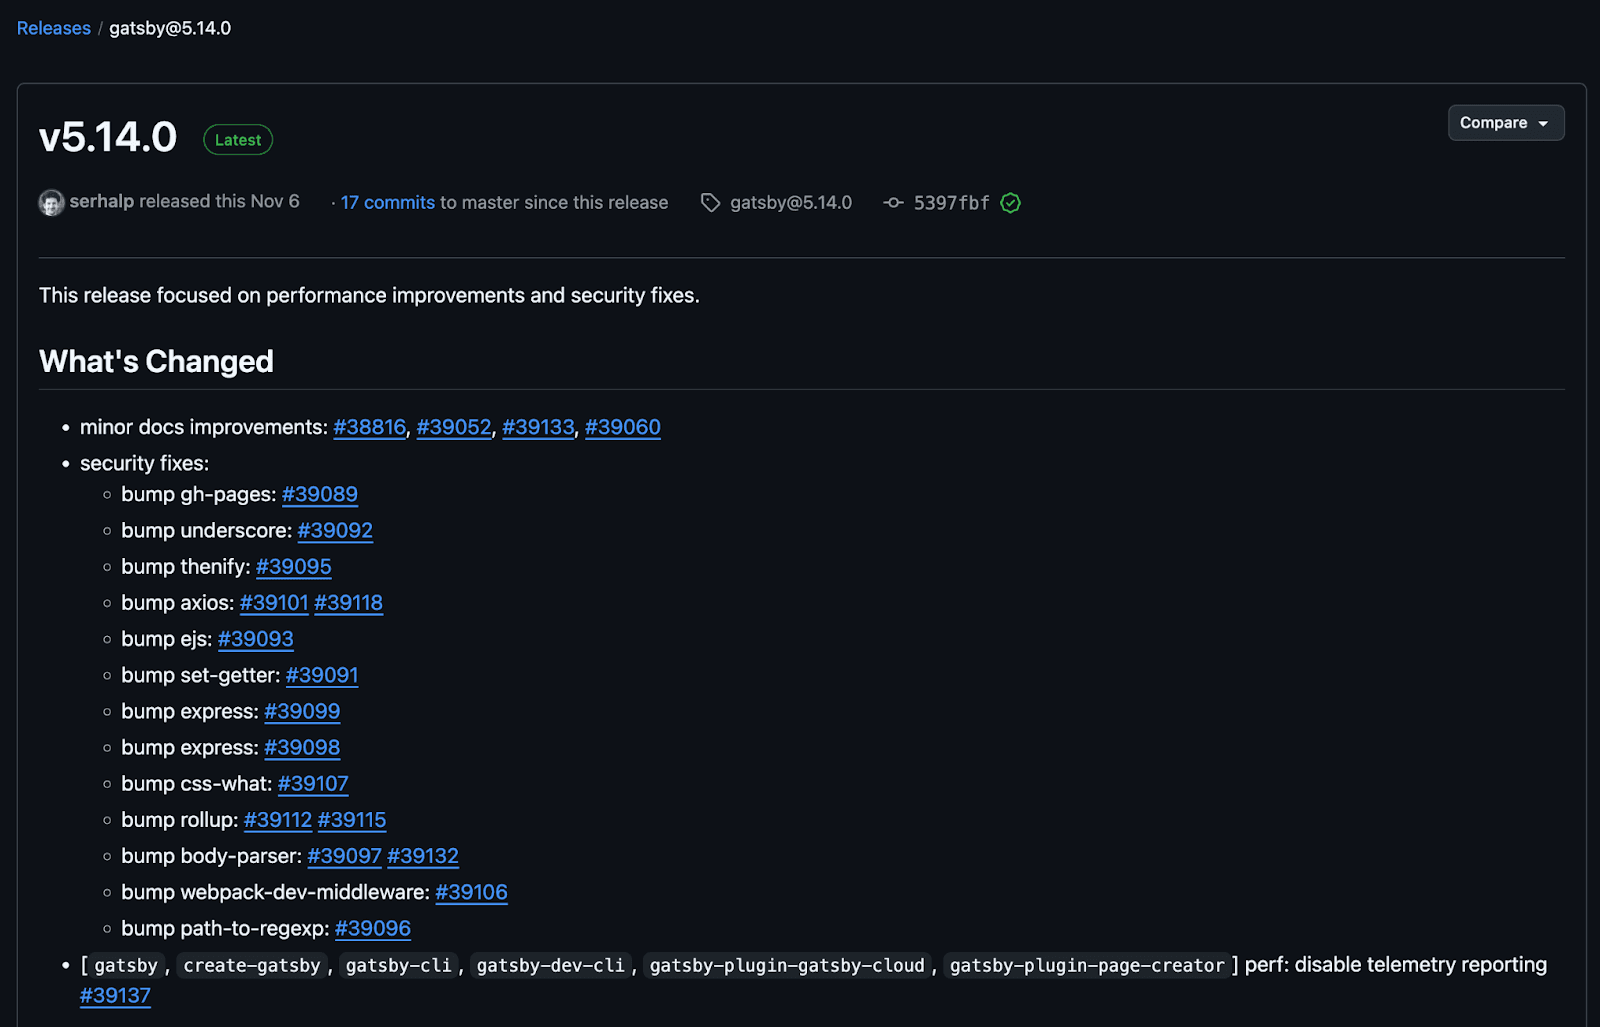Click the 'security fixes:' list item text
Image resolution: width=1600 pixels, height=1027 pixels.
(145, 463)
